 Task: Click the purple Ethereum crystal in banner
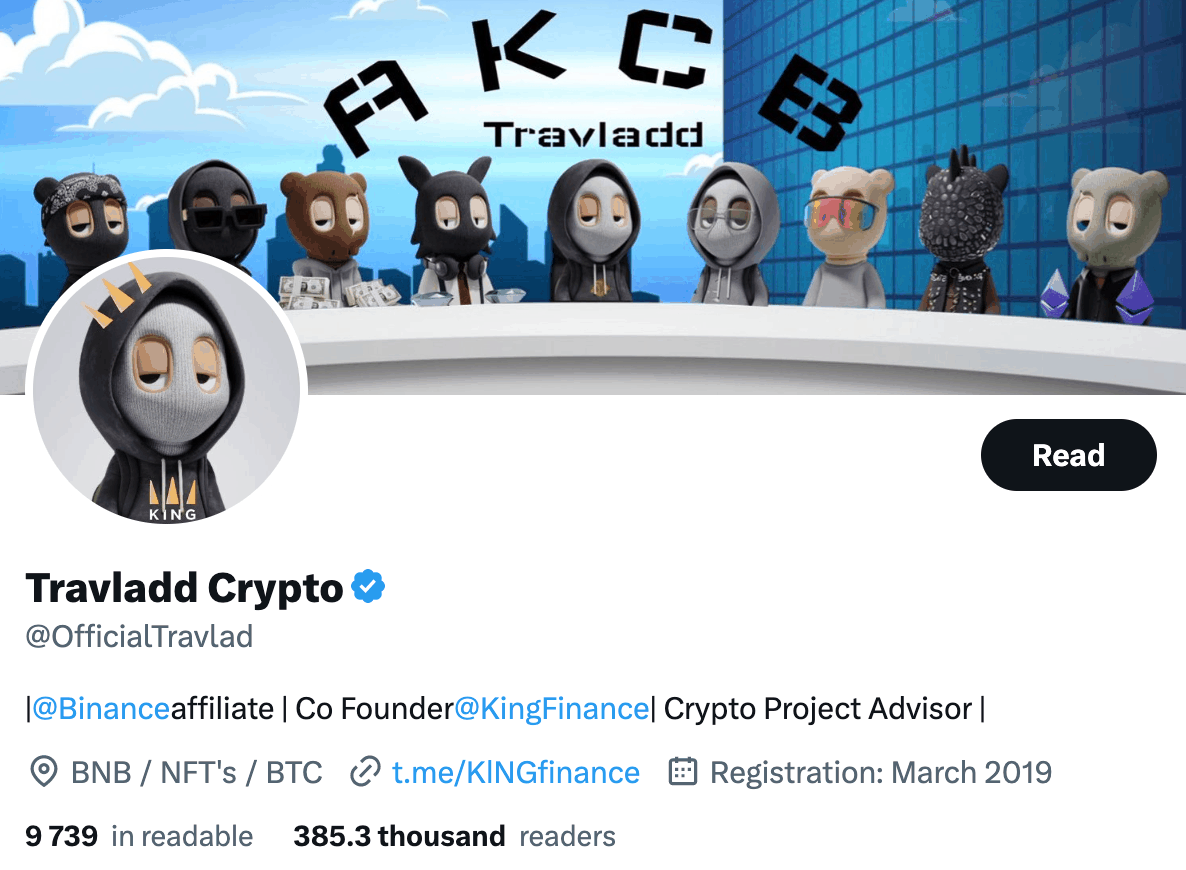point(1135,297)
